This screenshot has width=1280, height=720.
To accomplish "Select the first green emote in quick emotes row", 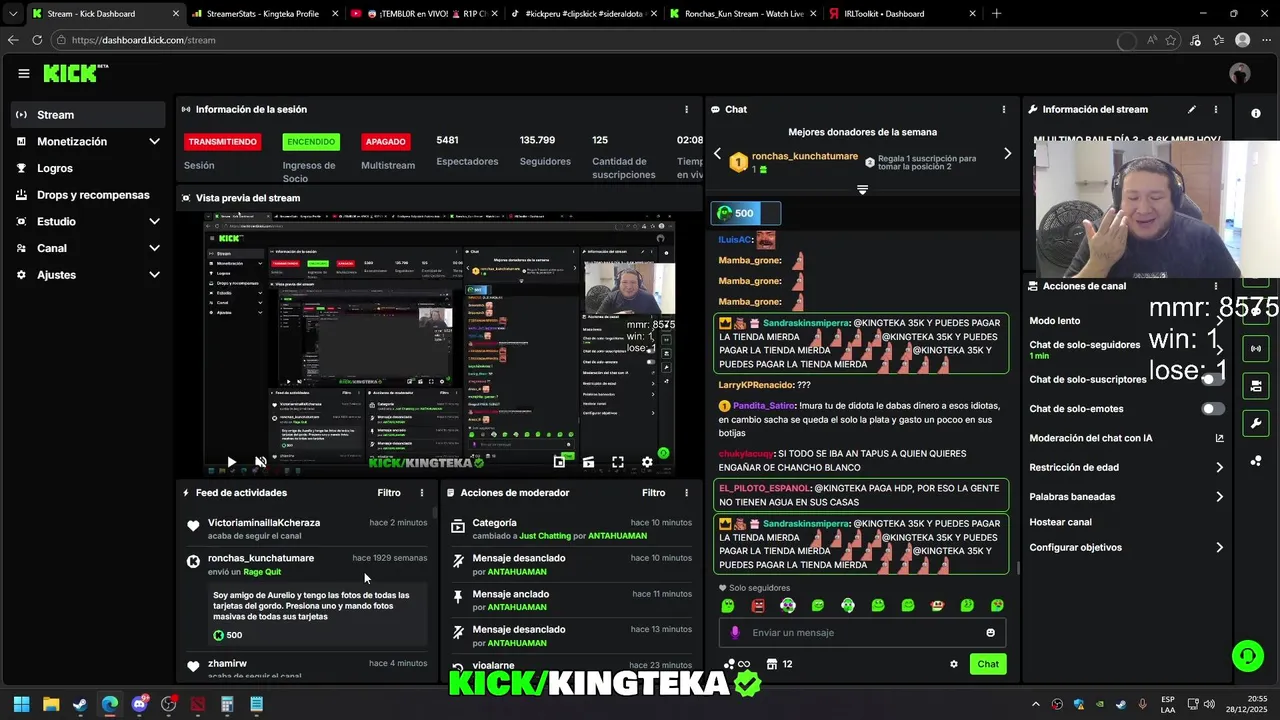I will (728, 605).
